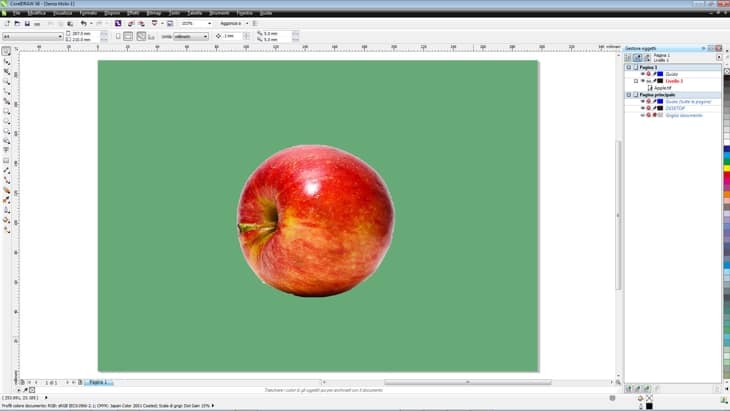Click the black color swatch of Livello 1
Screen dimensions: 730x411
click(660, 81)
